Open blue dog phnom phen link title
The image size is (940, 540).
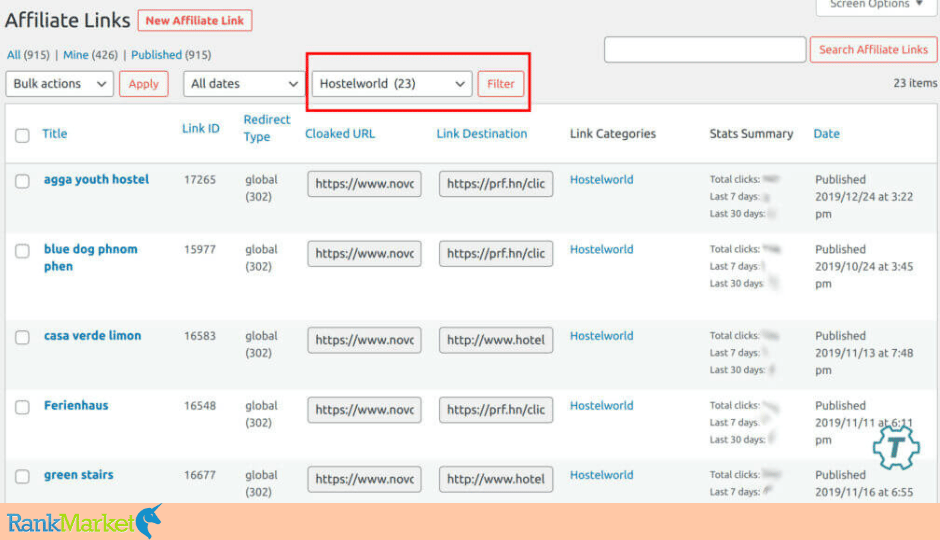tap(91, 258)
